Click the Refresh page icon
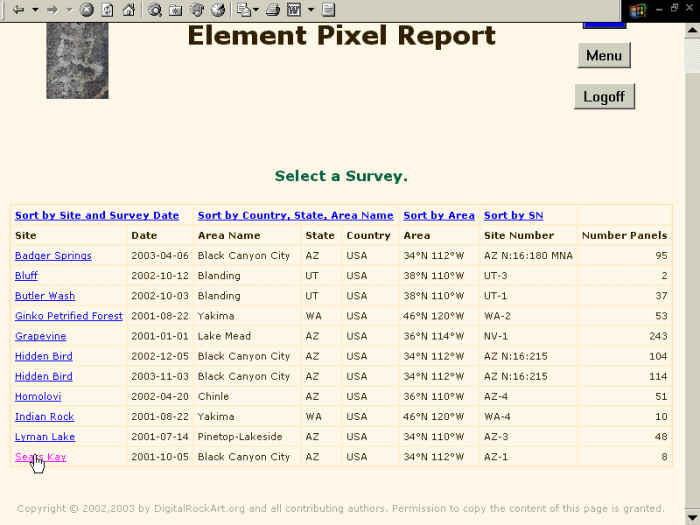 [107, 10]
